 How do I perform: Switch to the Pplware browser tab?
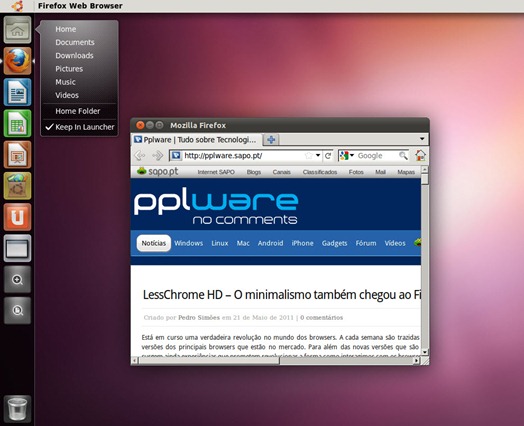coord(196,140)
